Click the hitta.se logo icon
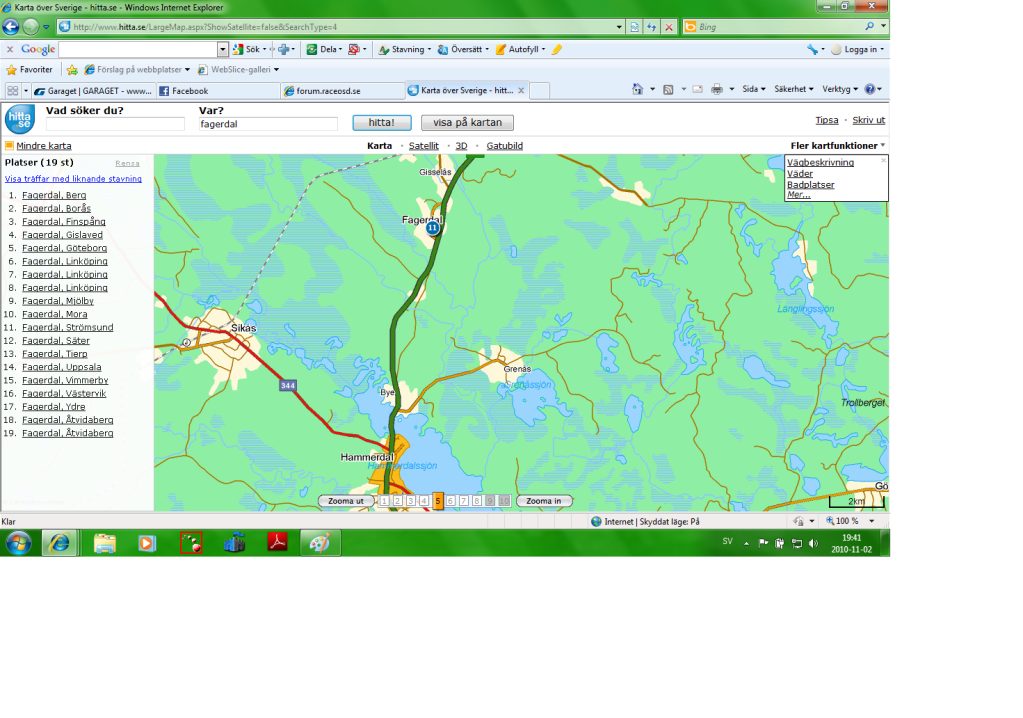Image resolution: width=1023 pixels, height=718 pixels. pos(19,119)
